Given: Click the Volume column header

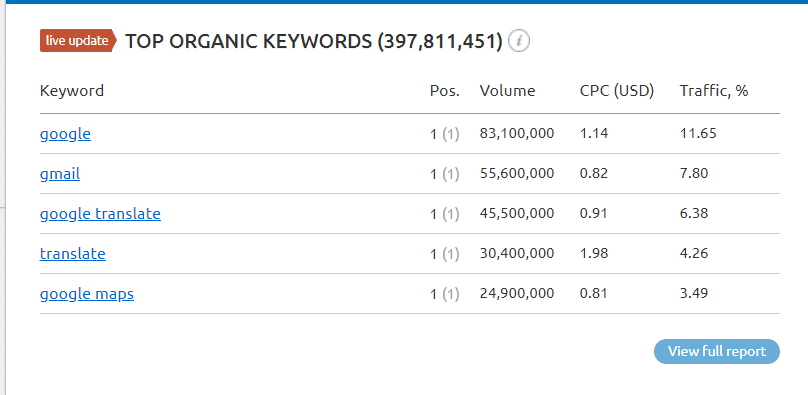Looking at the screenshot, I should (x=507, y=91).
